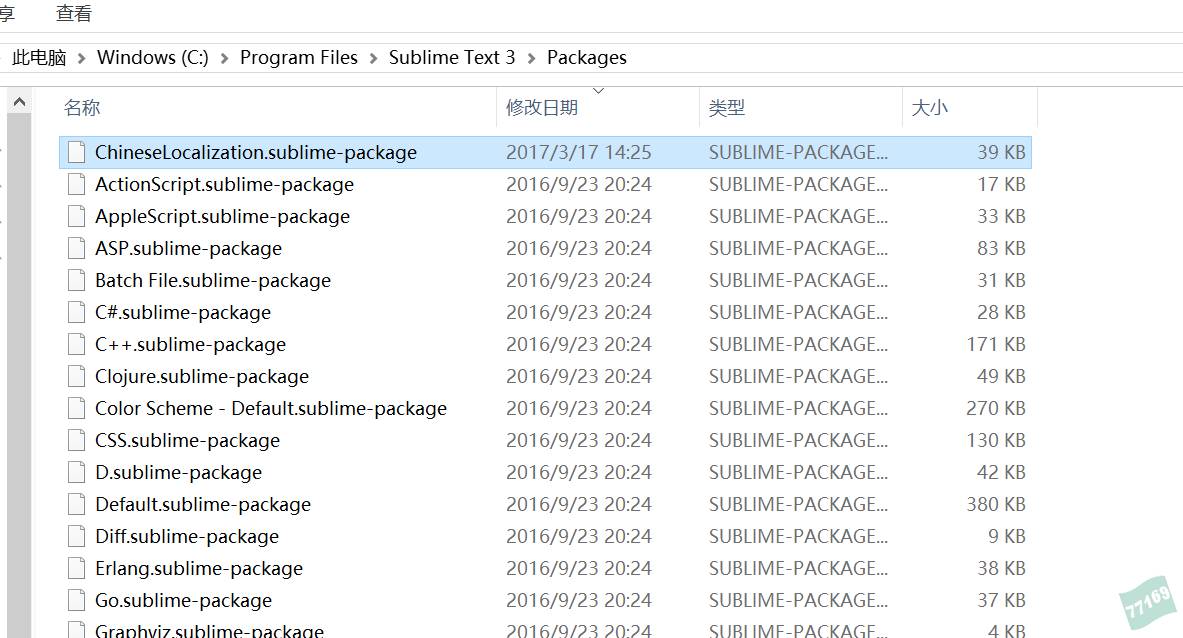Expand the chevron after 此电脑
Screen dimensions: 1183x638
81,58
